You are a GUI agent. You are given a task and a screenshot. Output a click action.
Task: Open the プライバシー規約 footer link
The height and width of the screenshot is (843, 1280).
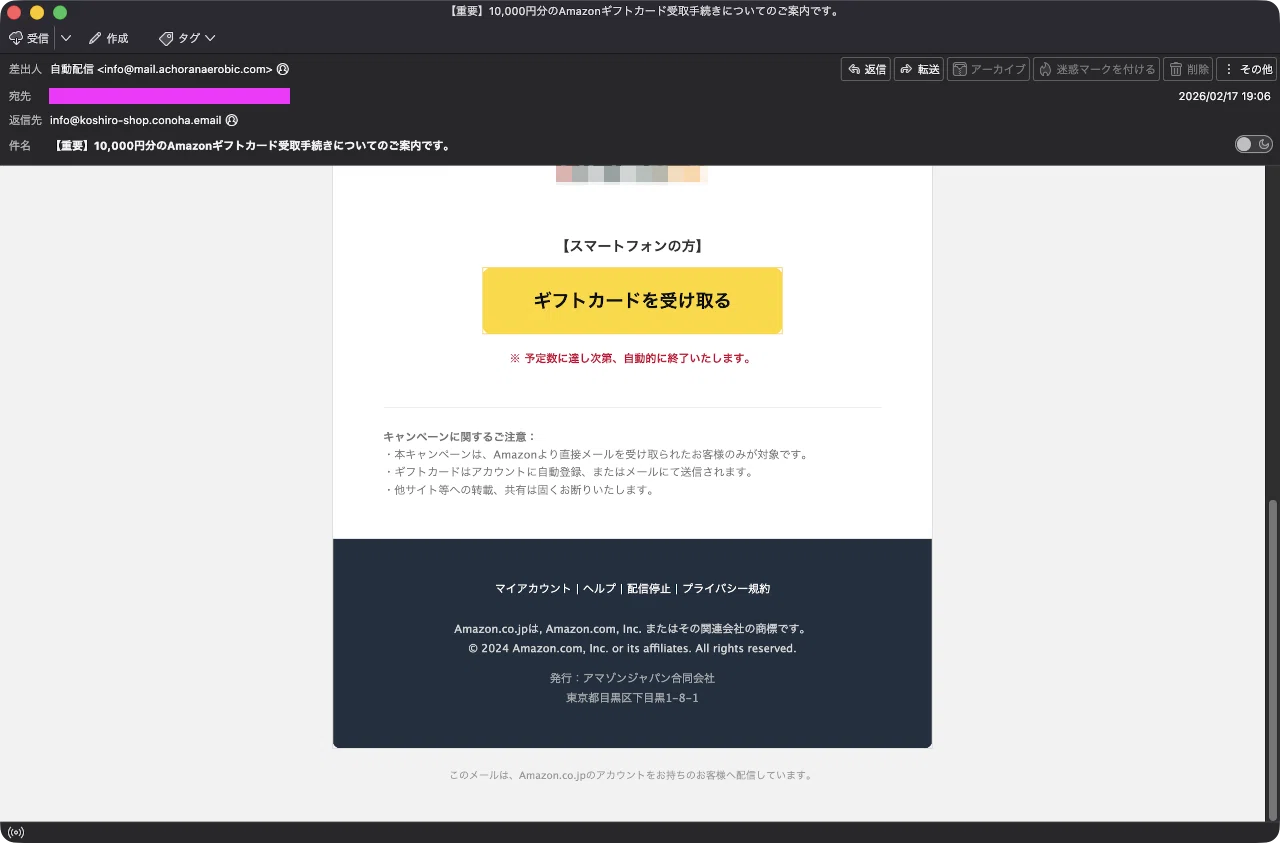pyautogui.click(x=726, y=588)
